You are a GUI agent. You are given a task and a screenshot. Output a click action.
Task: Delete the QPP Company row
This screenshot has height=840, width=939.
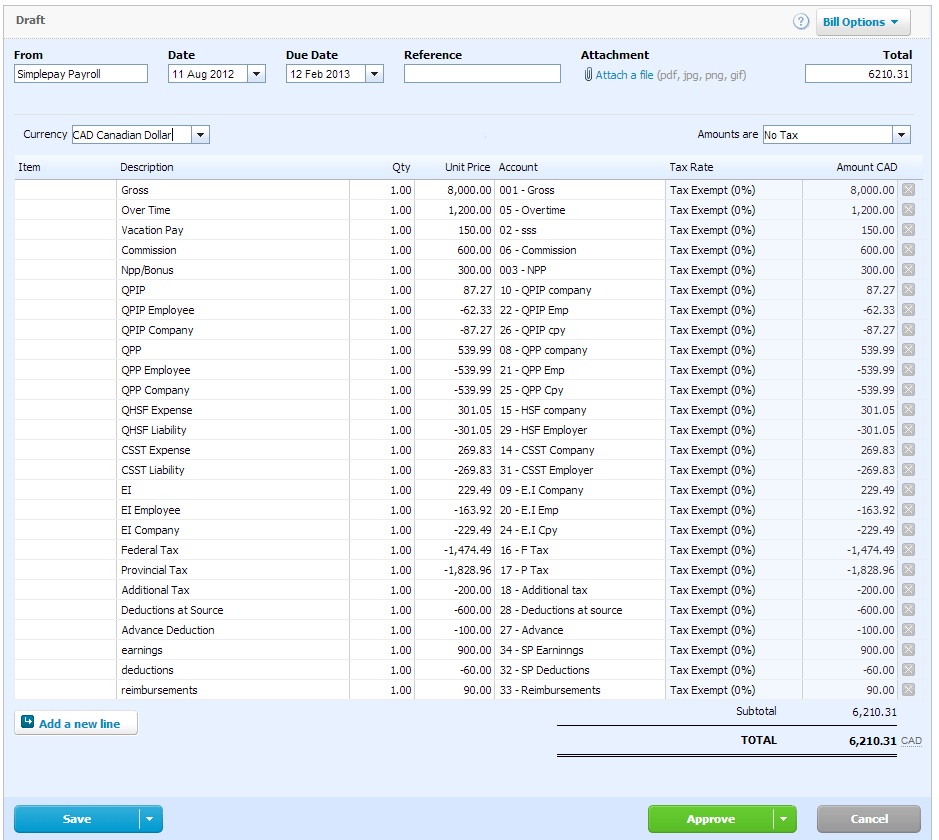[x=908, y=390]
